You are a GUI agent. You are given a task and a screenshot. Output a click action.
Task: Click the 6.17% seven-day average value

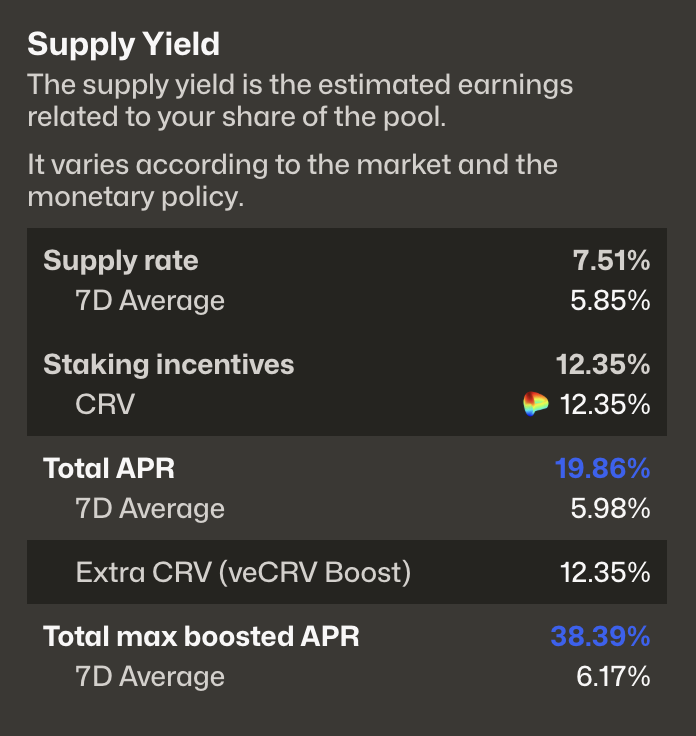(613, 676)
